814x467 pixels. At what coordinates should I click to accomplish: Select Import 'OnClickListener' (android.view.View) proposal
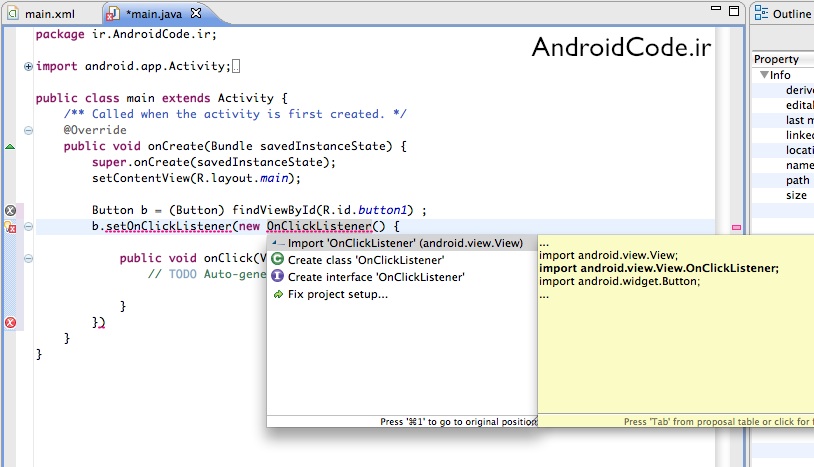tap(405, 242)
